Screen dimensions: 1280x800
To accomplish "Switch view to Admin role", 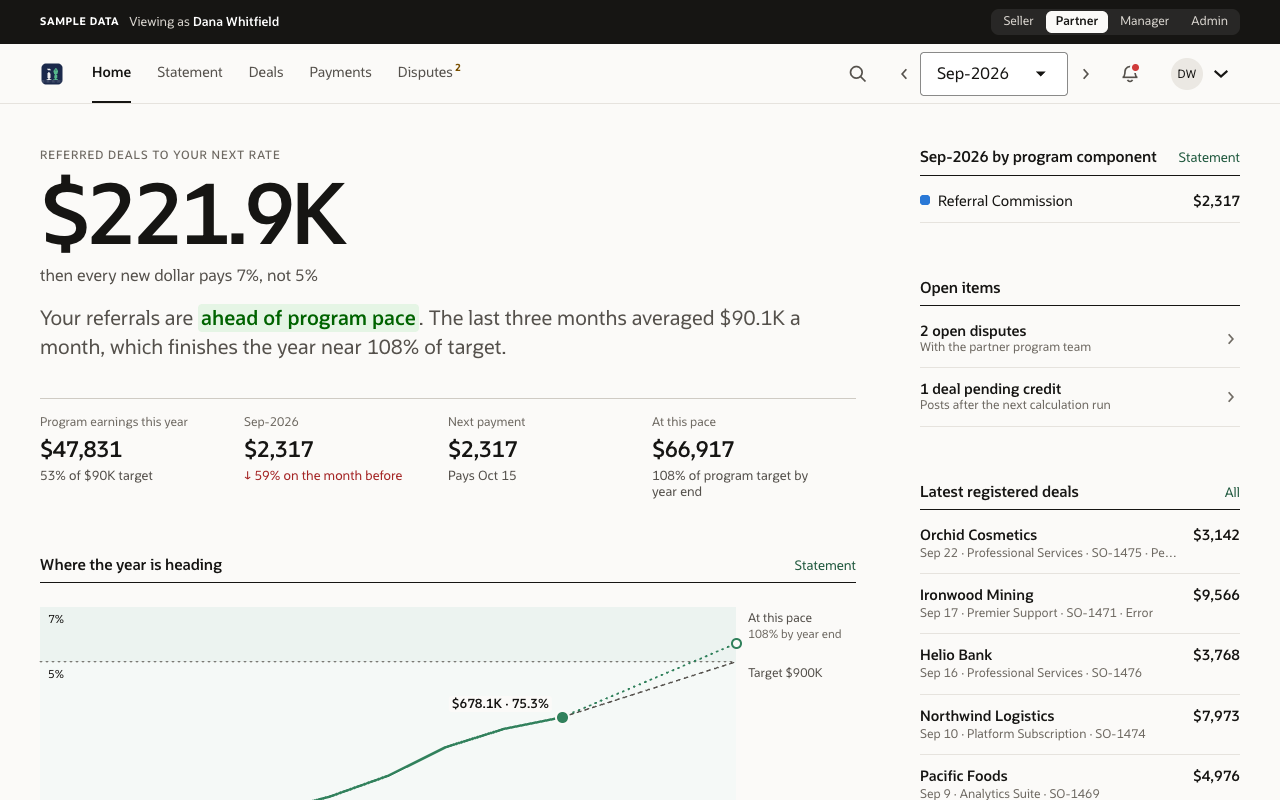I will click(x=1209, y=21).
